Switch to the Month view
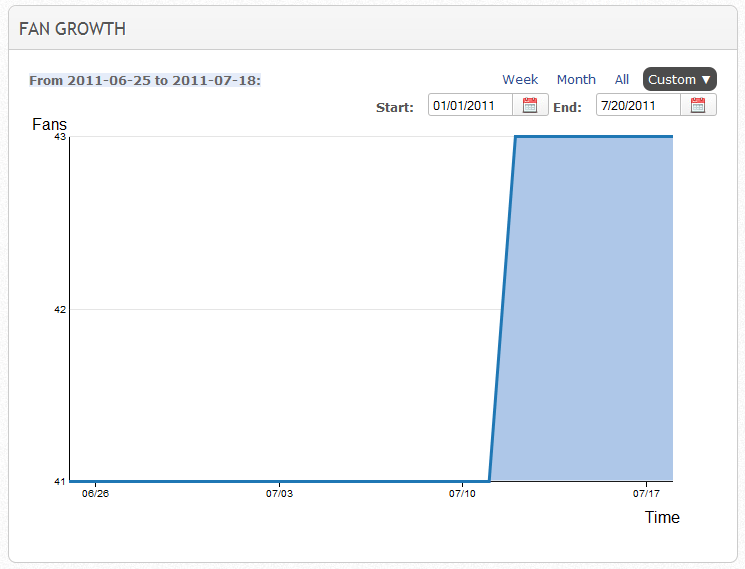The width and height of the screenshot is (745, 569). point(576,79)
